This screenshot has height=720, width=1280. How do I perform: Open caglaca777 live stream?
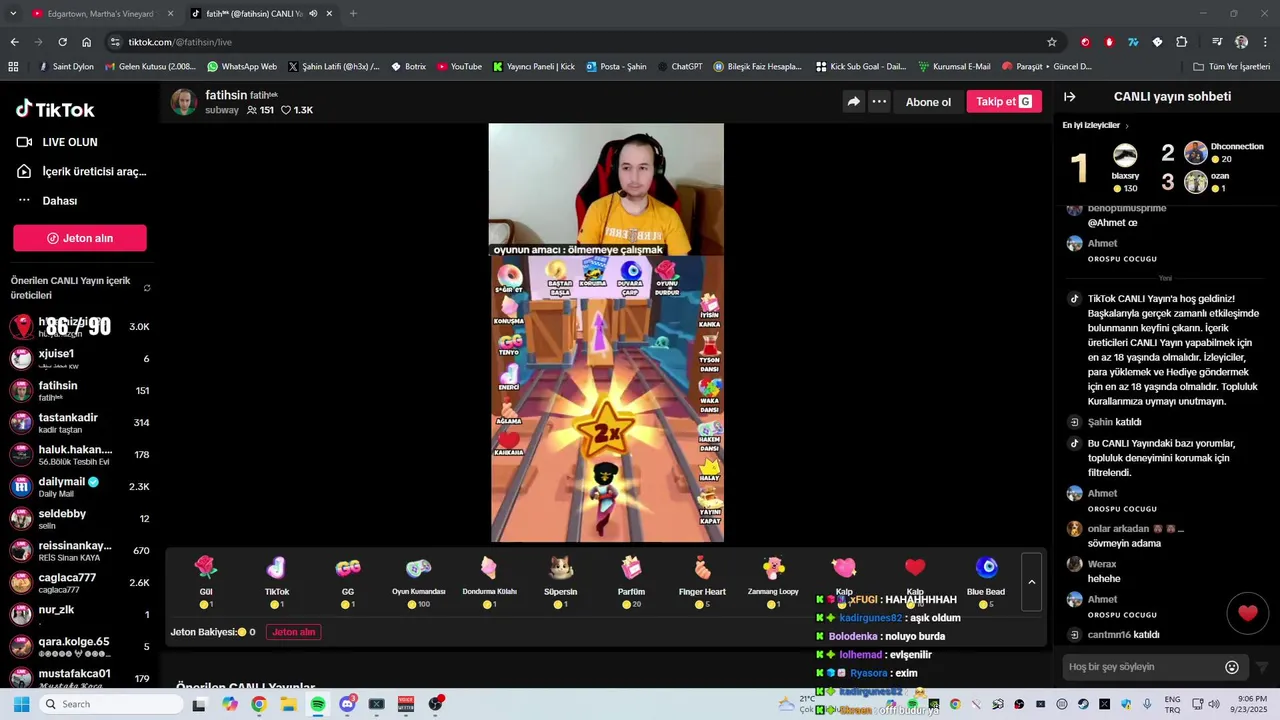pyautogui.click(x=80, y=582)
